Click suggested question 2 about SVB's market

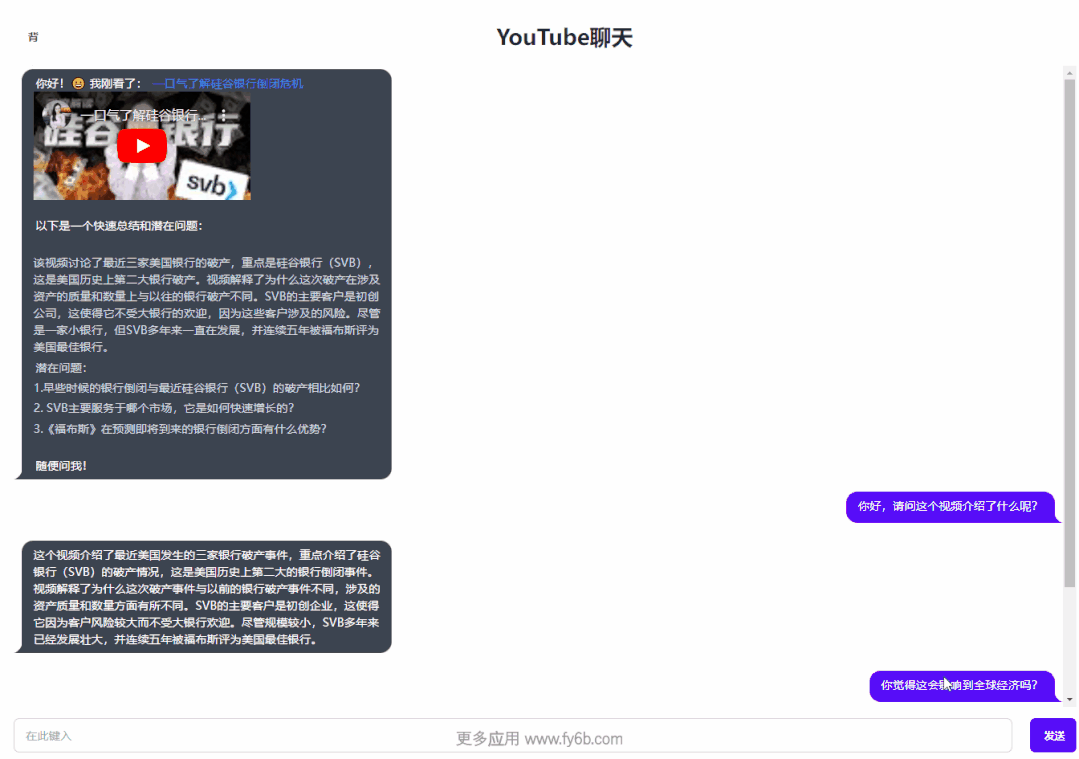tap(164, 408)
